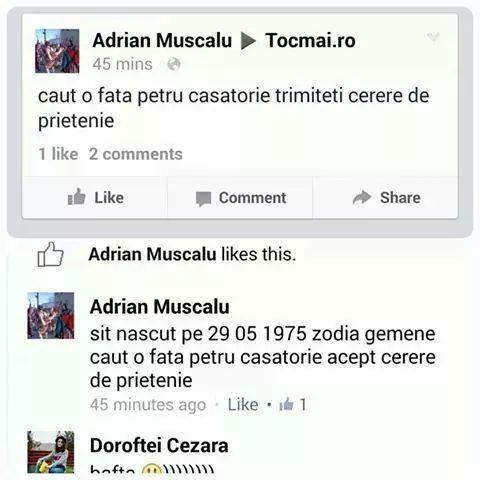View the '1 like' count on the post

point(58,154)
